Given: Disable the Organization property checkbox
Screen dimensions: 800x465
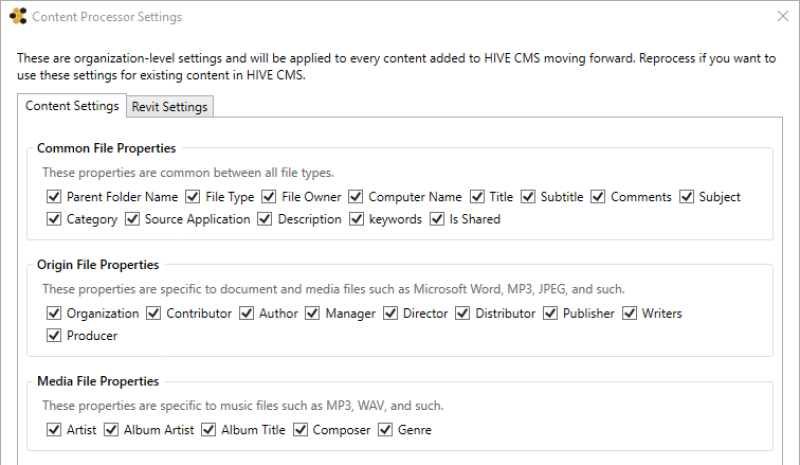Looking at the screenshot, I should (x=54, y=313).
